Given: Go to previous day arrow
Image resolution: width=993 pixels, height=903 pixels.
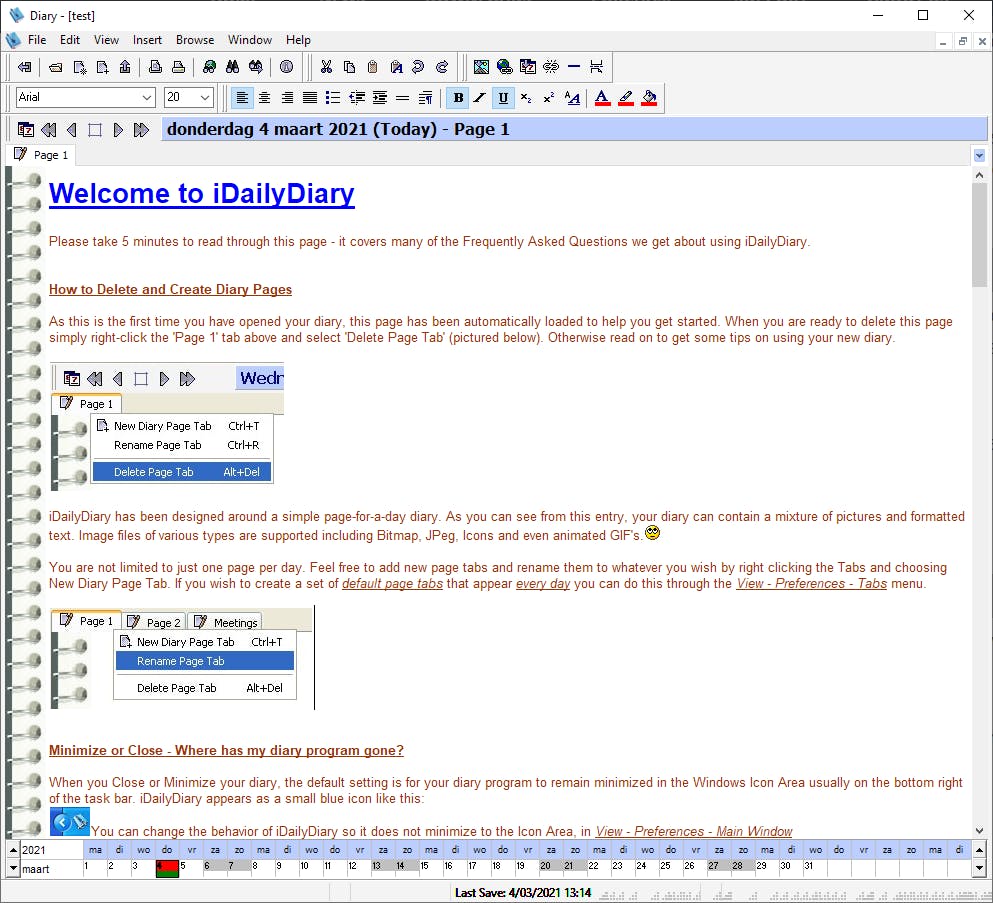Looking at the screenshot, I should pyautogui.click(x=72, y=130).
